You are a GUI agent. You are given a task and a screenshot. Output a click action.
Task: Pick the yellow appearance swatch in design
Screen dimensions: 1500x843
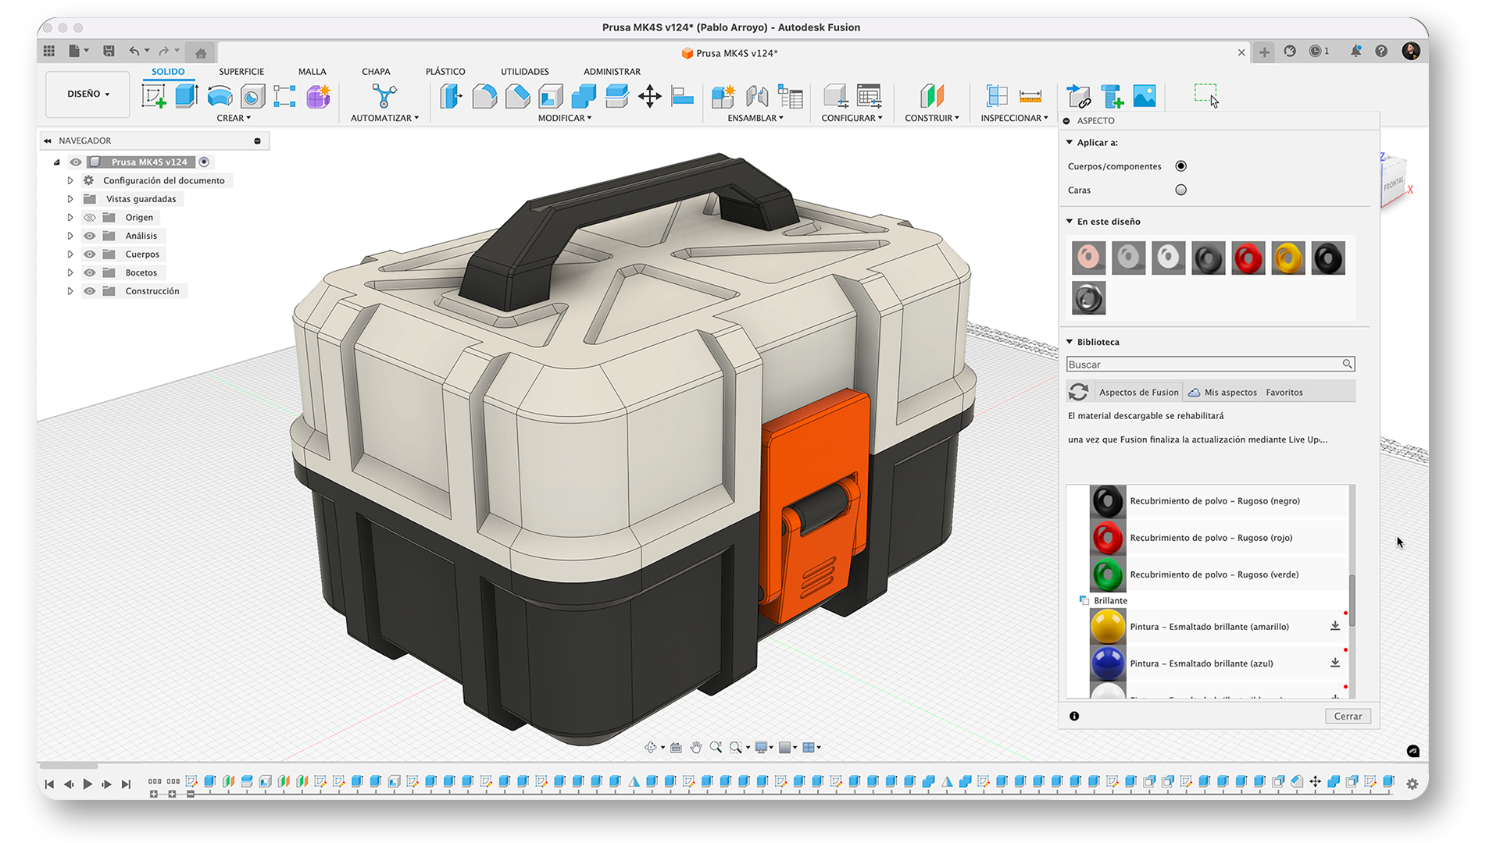[x=1288, y=258]
